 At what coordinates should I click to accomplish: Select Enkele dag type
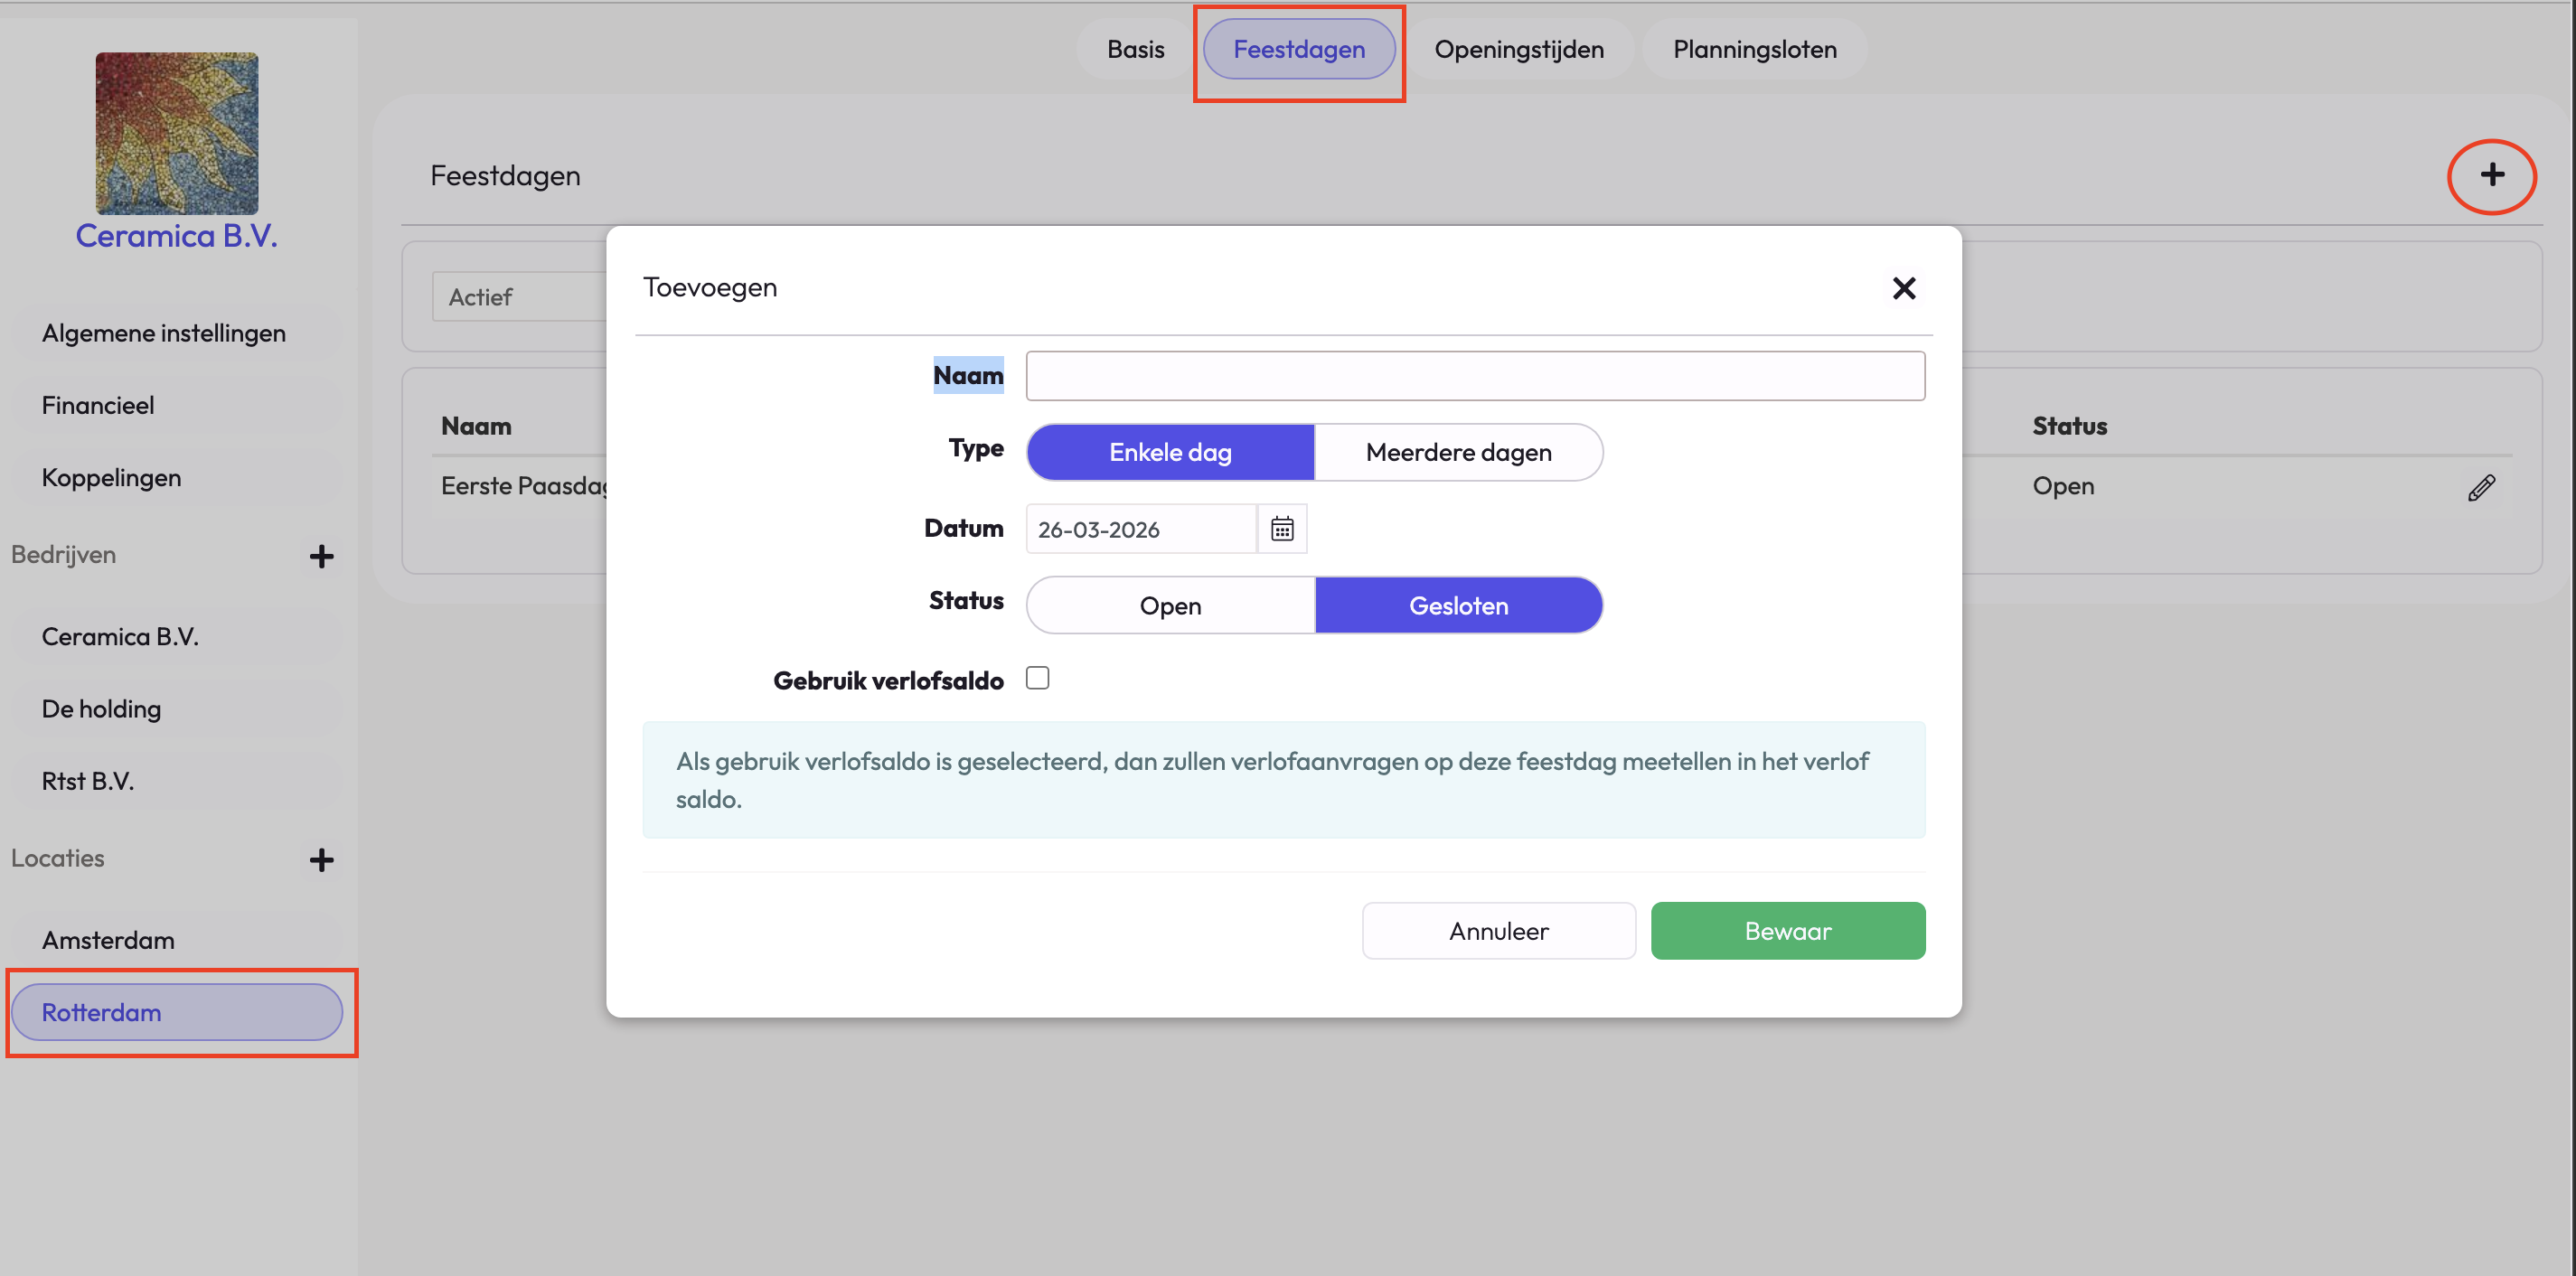pos(1170,452)
